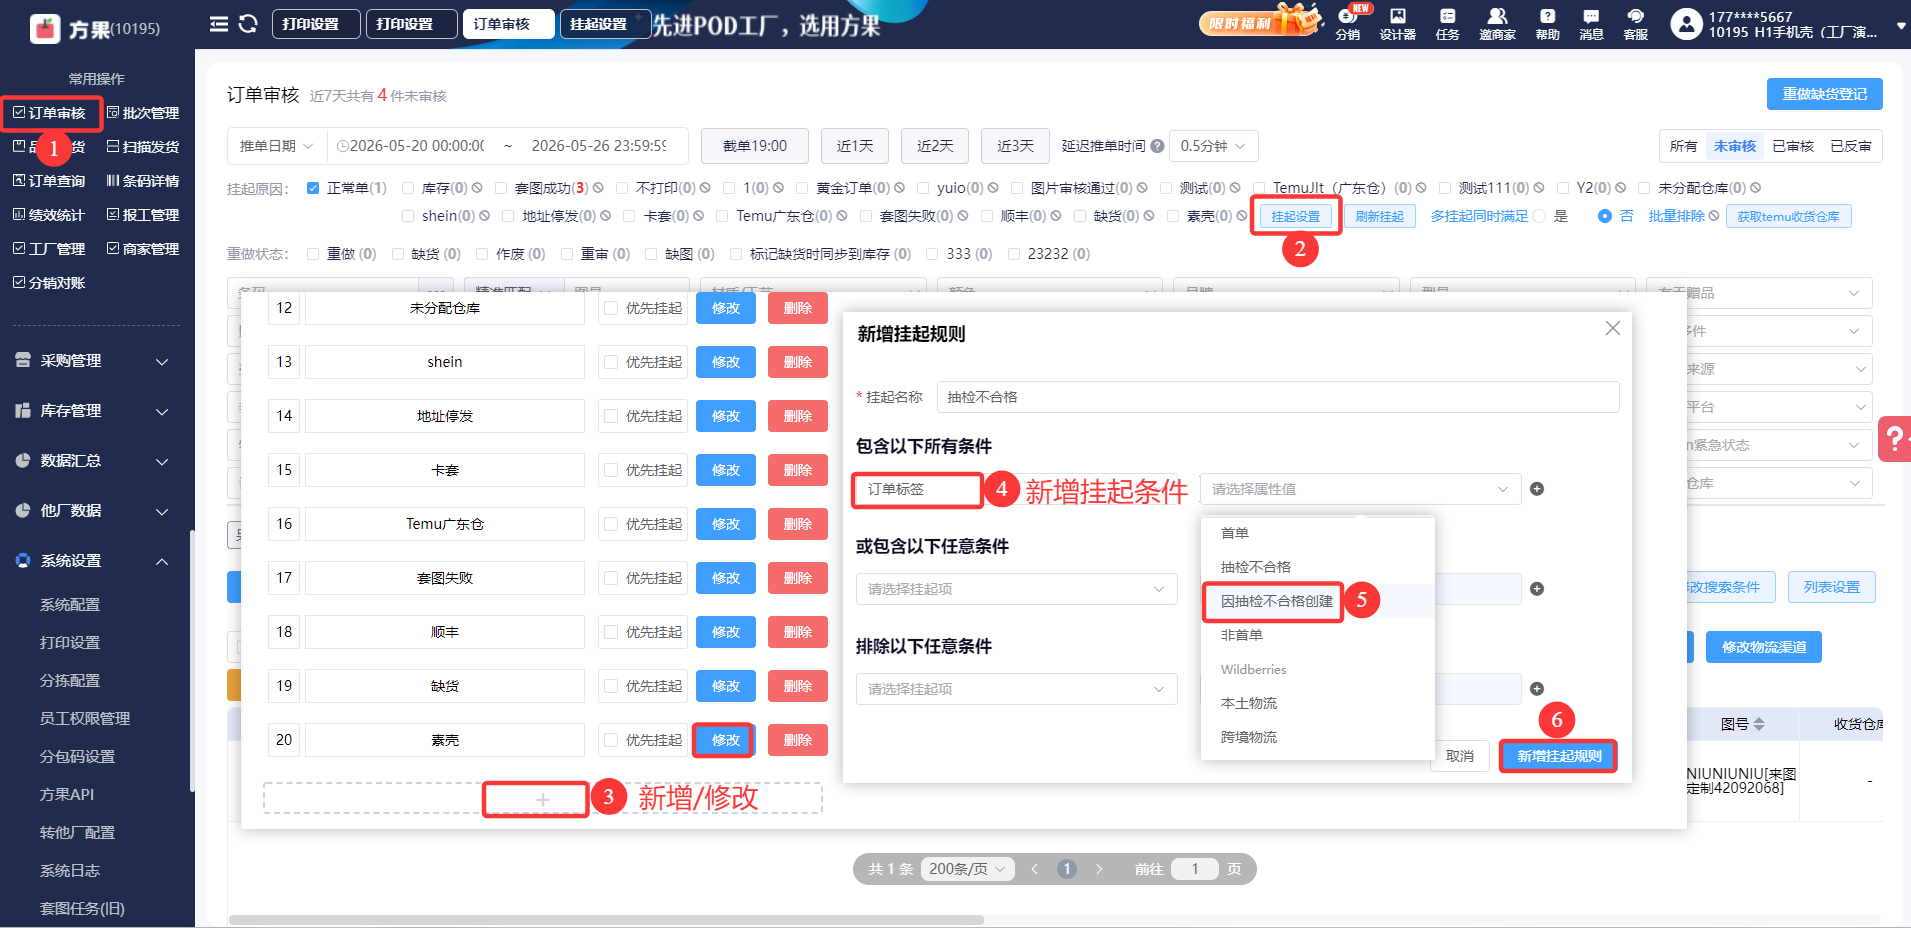The image size is (1911, 928).
Task: Select the 未审核 filter tab
Action: tap(1735, 146)
